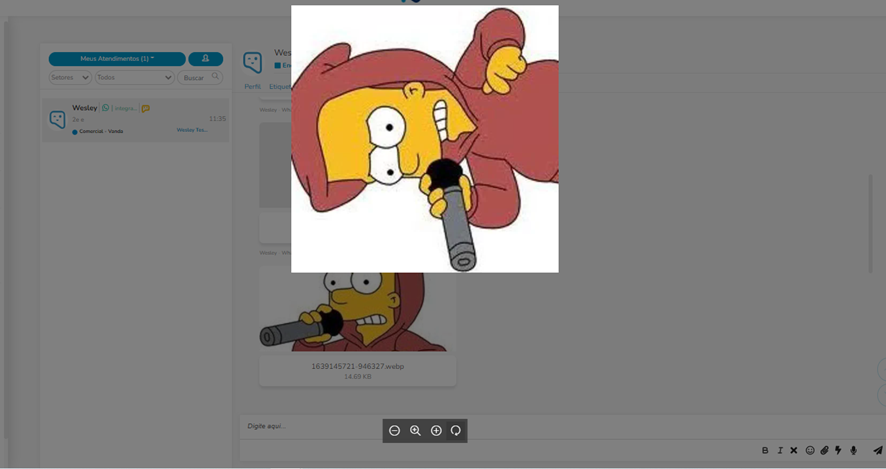Screen dimensions: 886x469
Task: Click the cartoon thumbnail in the chat
Action: click(x=357, y=312)
